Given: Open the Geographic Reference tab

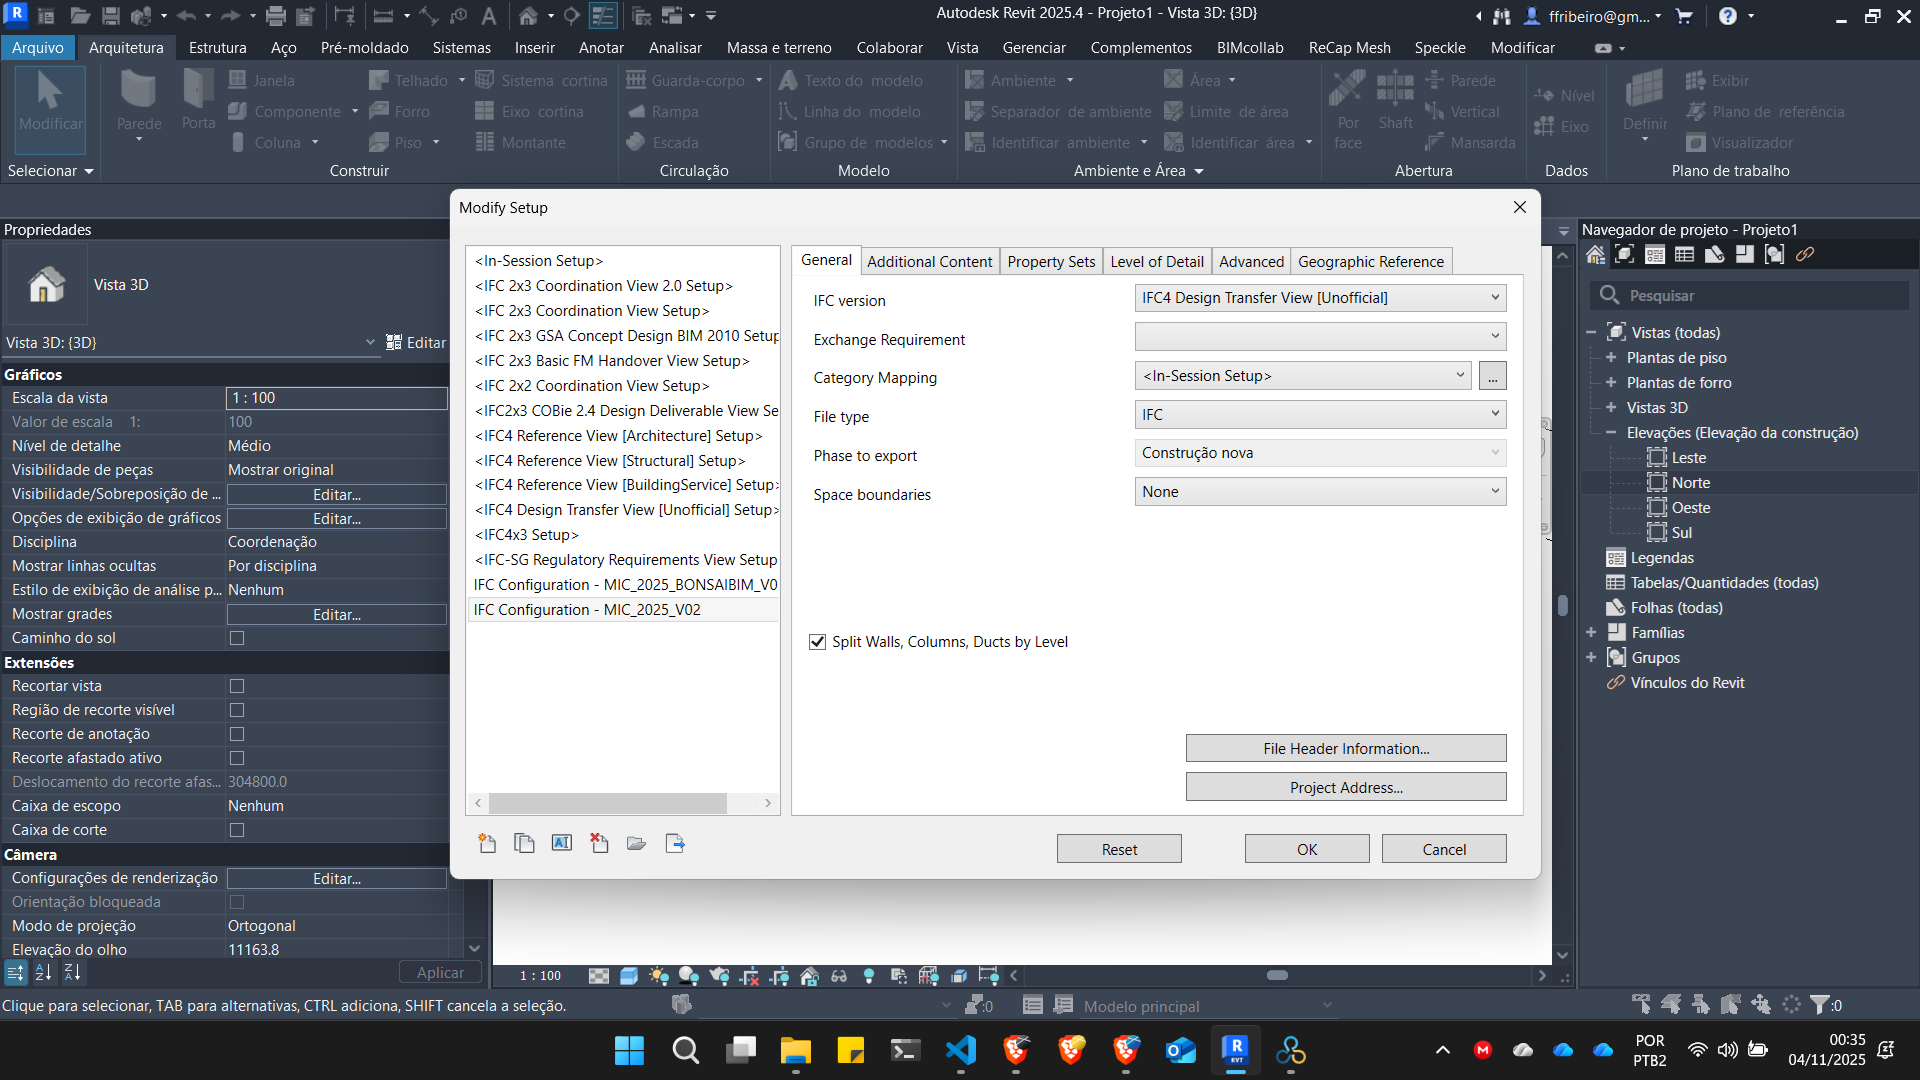Looking at the screenshot, I should 1370,262.
